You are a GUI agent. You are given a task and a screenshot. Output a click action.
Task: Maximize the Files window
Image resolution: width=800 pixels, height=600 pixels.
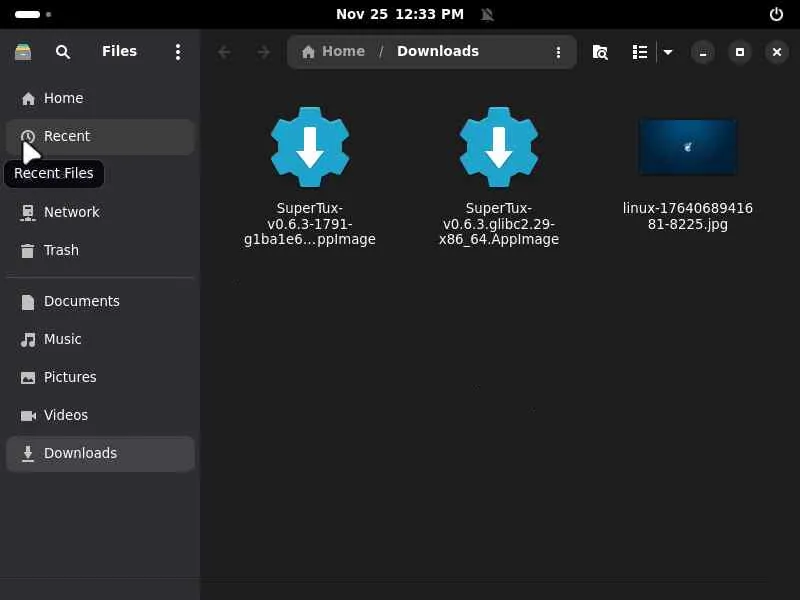click(x=740, y=52)
